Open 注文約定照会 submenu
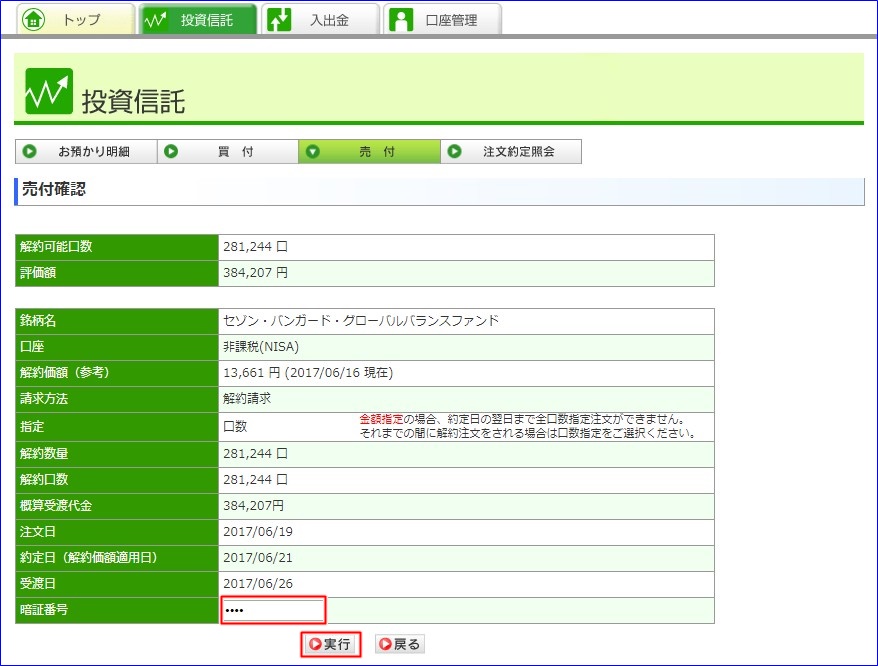This screenshot has height=666, width=878. 511,151
